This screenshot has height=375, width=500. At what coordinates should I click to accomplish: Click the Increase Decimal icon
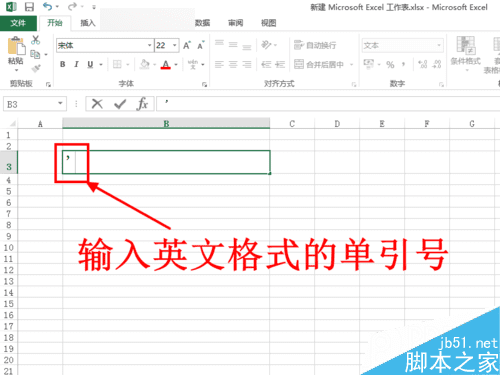tap(423, 64)
